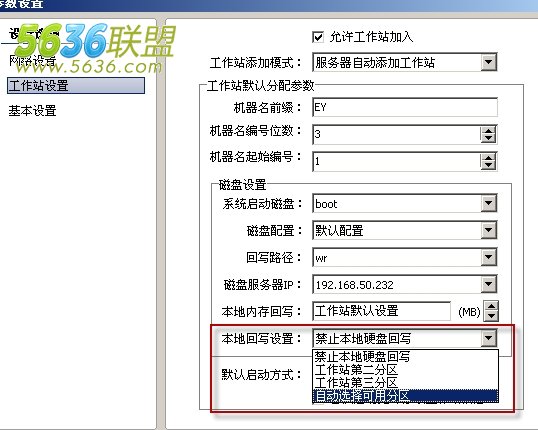Open 工作站添加模式 dropdown arrow
538x430 pixels.
[x=489, y=62]
